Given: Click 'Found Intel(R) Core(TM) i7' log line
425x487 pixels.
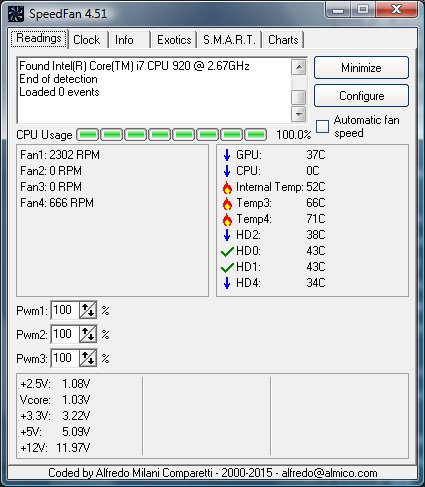Looking at the screenshot, I should pyautogui.click(x=134, y=66).
